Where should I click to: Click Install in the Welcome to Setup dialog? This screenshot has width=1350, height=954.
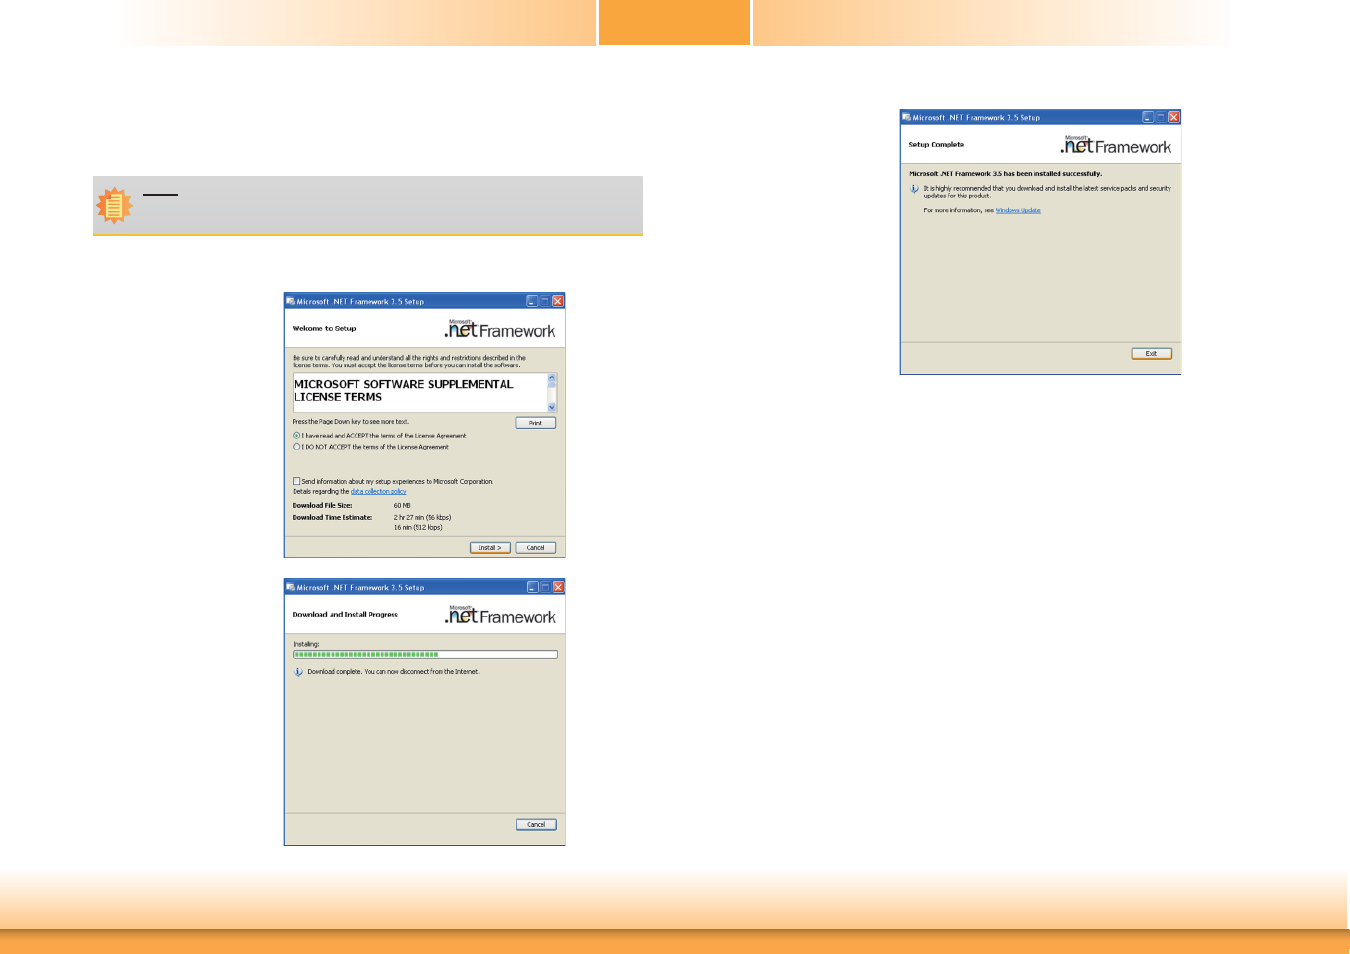[x=490, y=548]
